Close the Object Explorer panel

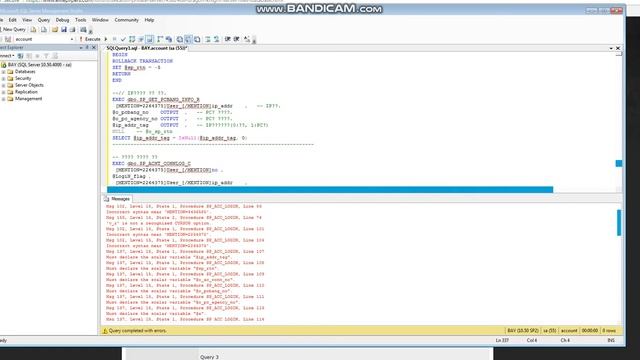pyautogui.click(x=93, y=48)
